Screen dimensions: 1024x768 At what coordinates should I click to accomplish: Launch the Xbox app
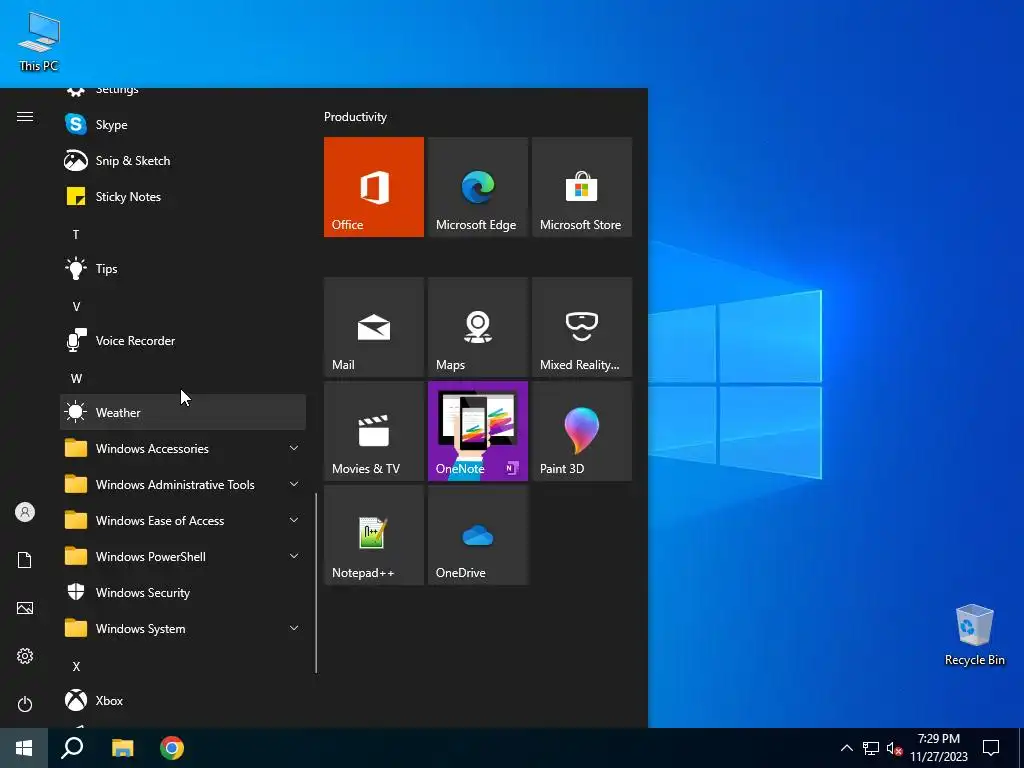pos(183,700)
